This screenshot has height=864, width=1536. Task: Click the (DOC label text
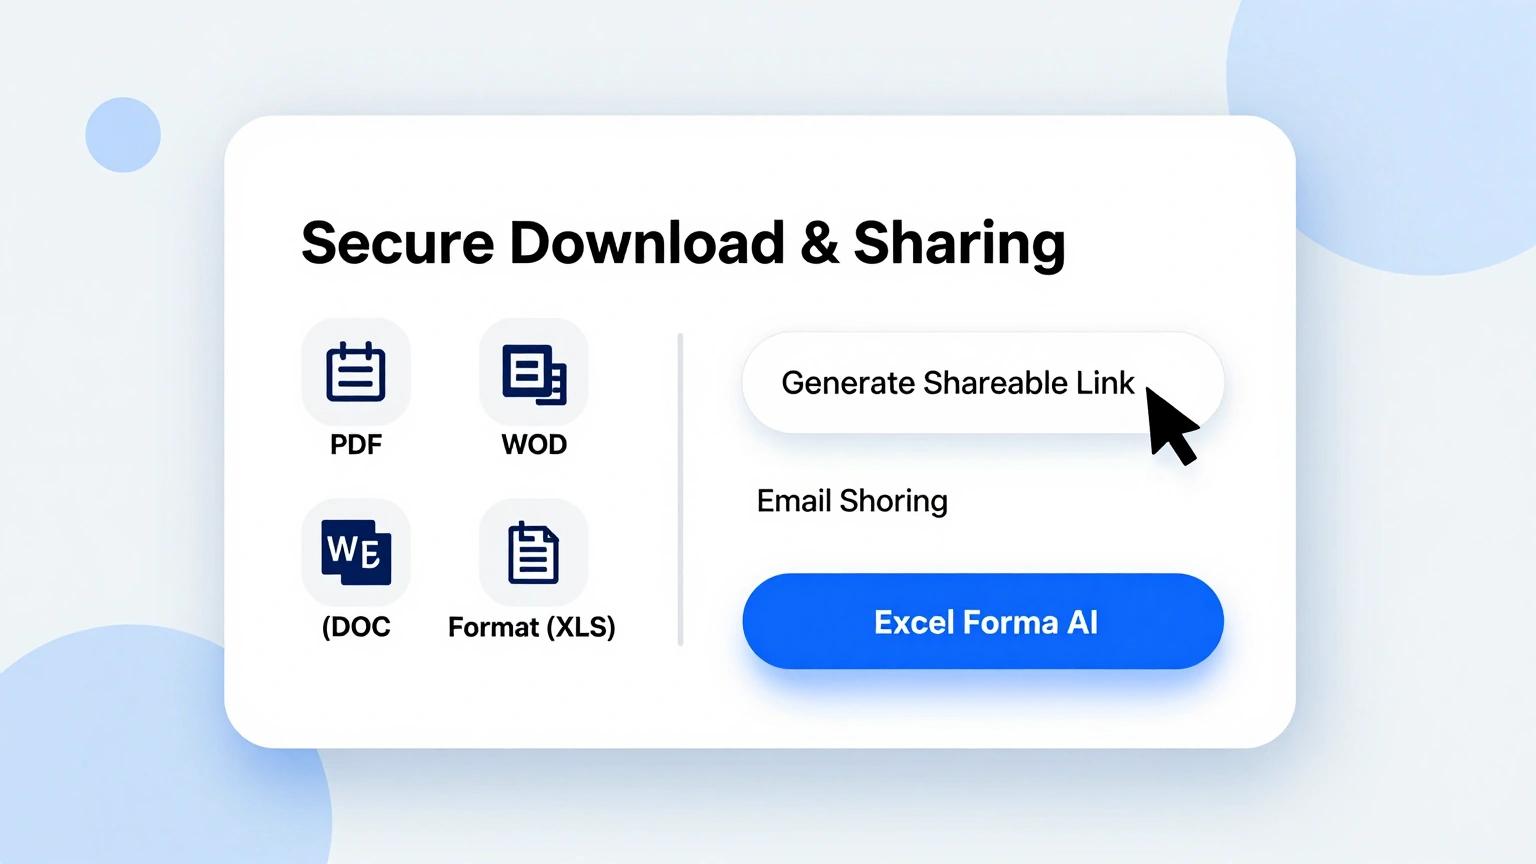click(x=356, y=627)
